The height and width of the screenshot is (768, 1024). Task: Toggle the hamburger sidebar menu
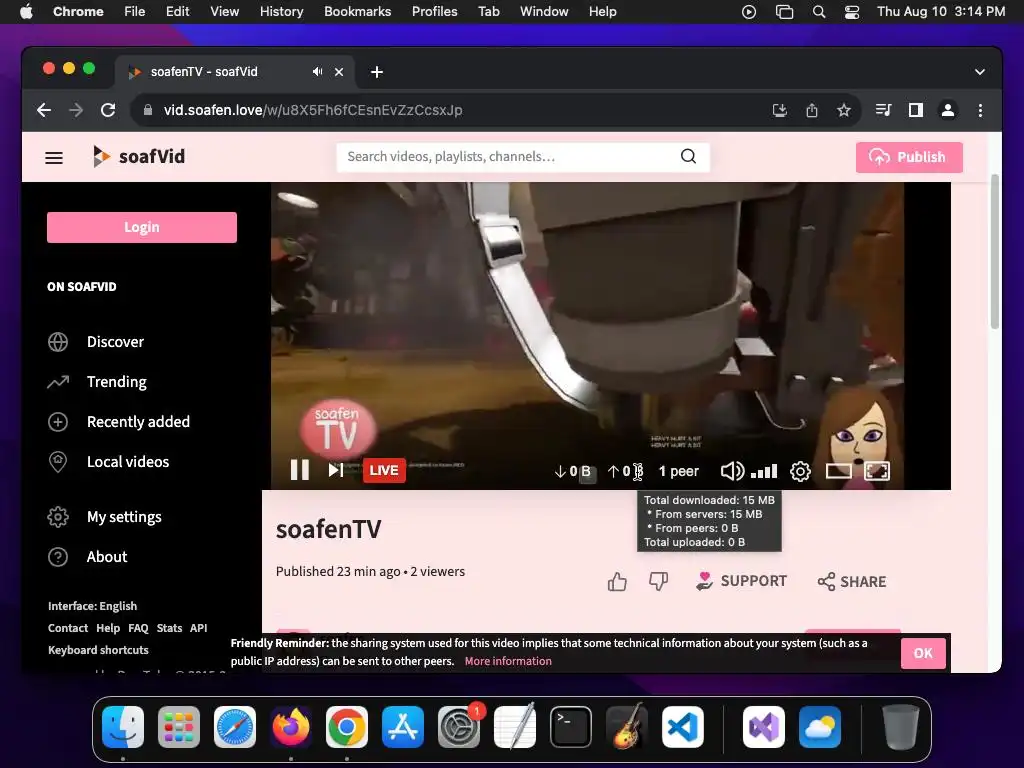pyautogui.click(x=54, y=157)
